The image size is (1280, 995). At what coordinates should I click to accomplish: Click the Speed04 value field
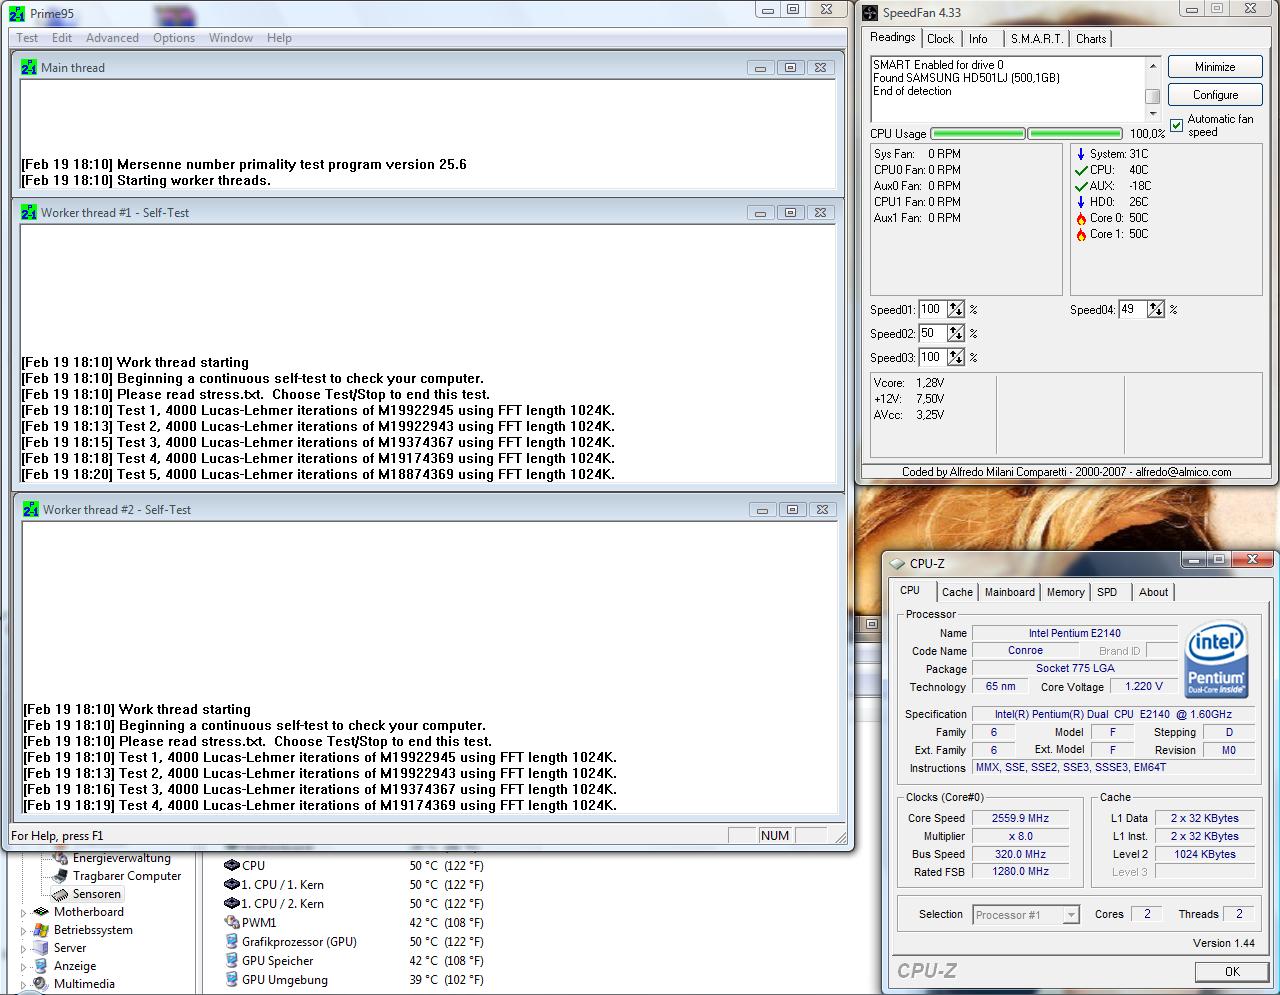click(1131, 310)
